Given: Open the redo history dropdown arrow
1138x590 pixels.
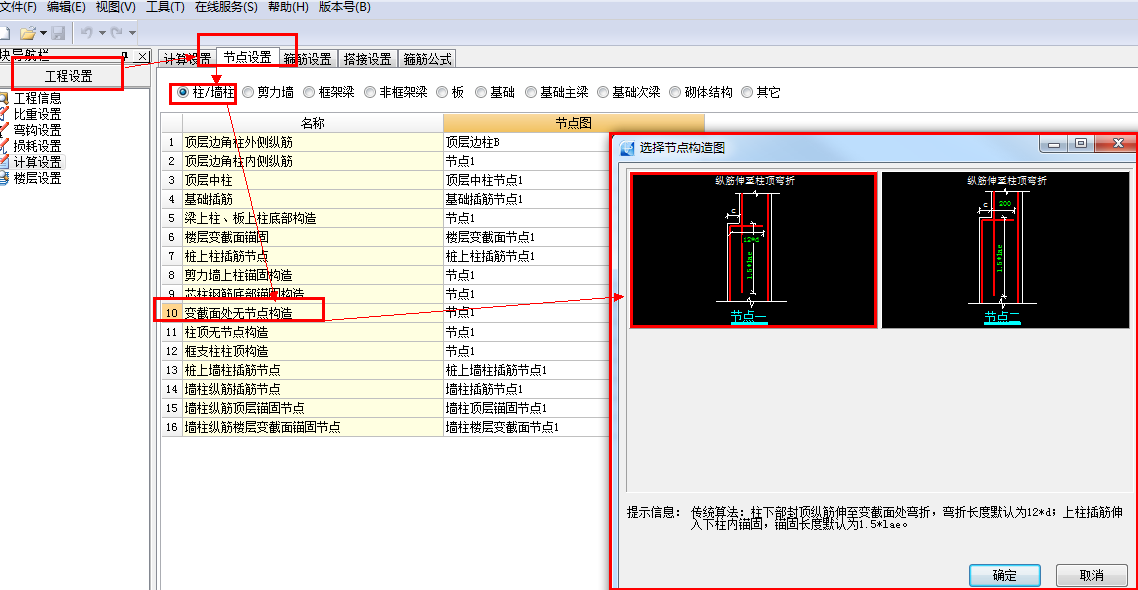Looking at the screenshot, I should [x=132, y=33].
